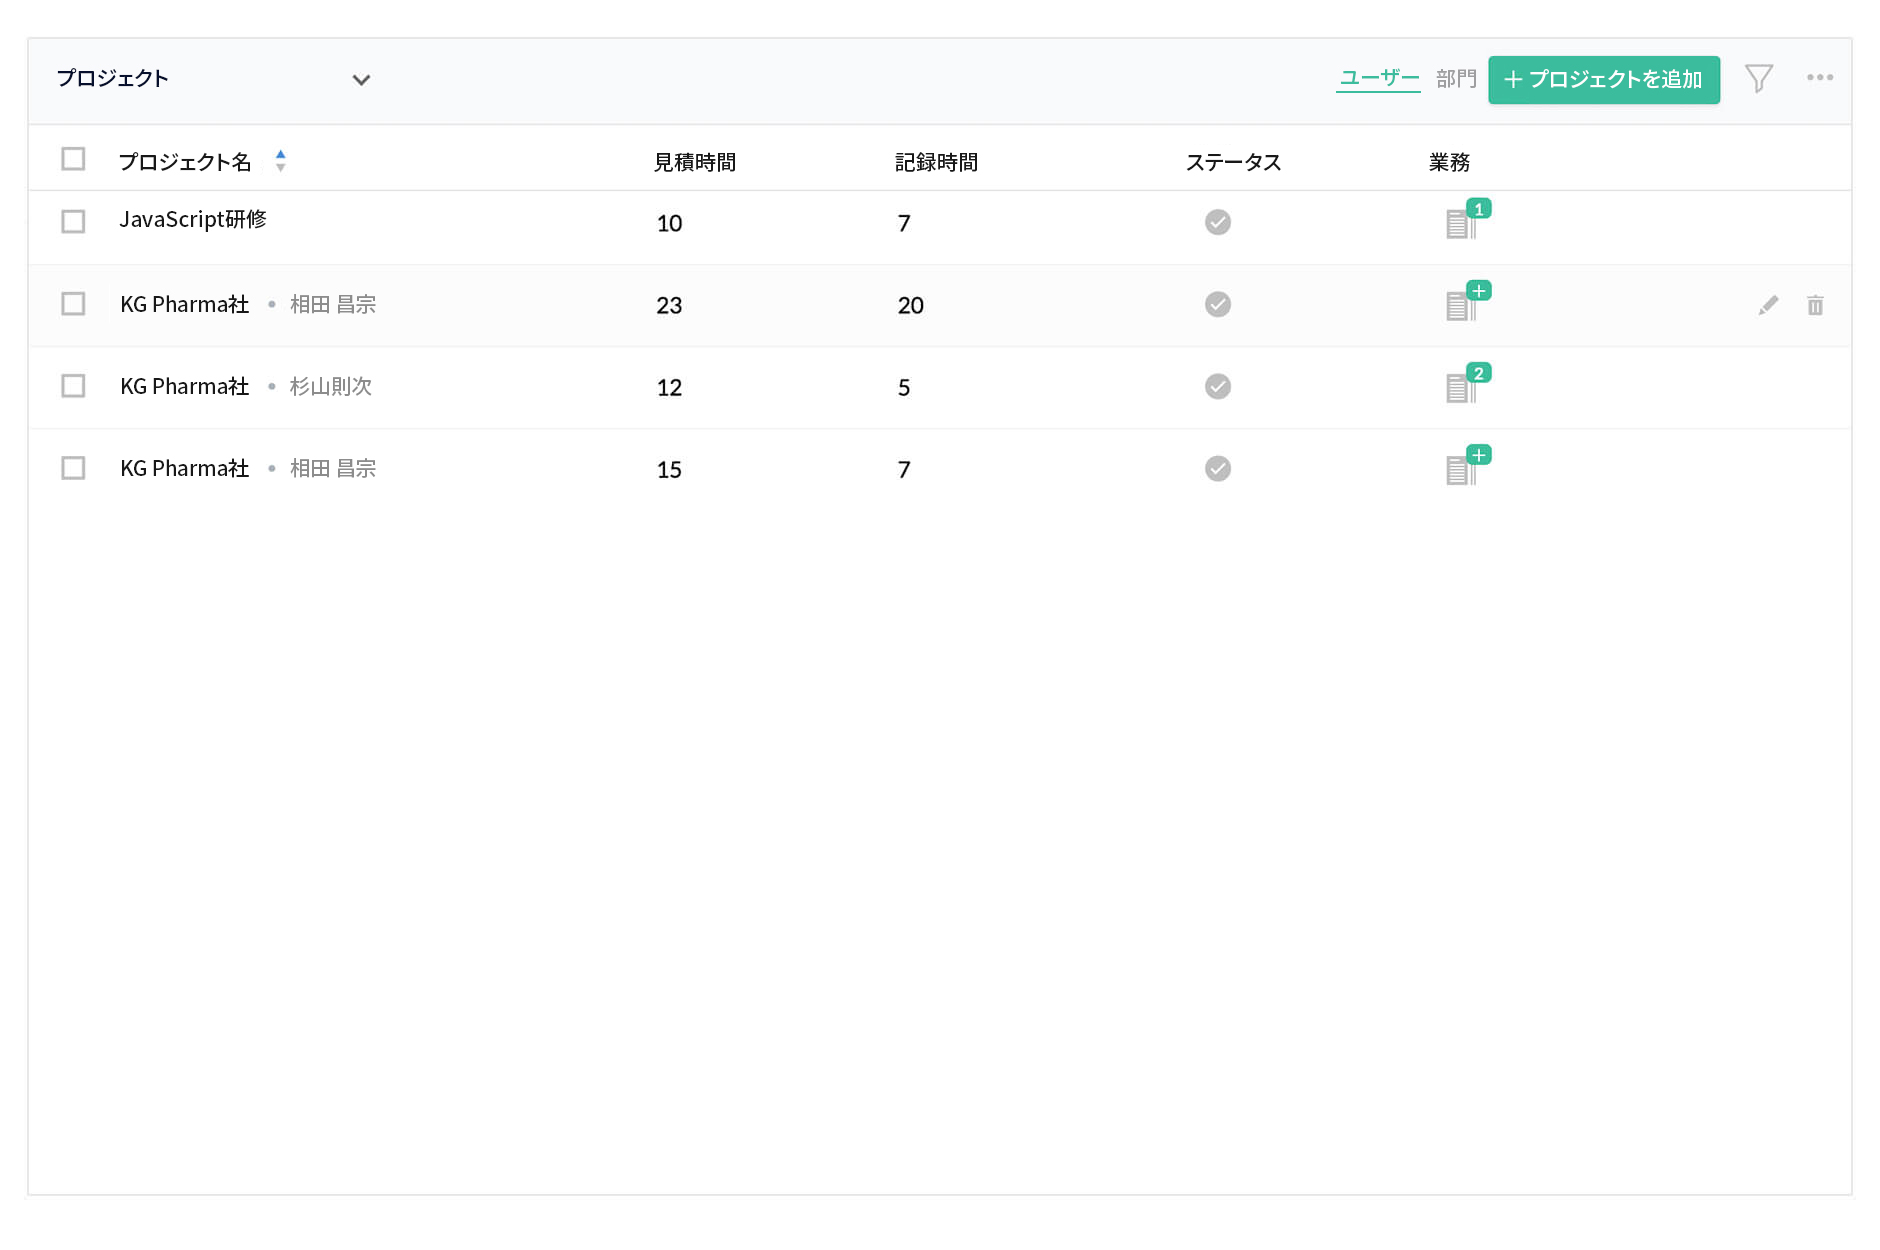Sort プロジェクト名 descending with the down arrow
Viewport: 1880px width, 1250px height.
pyautogui.click(x=281, y=167)
